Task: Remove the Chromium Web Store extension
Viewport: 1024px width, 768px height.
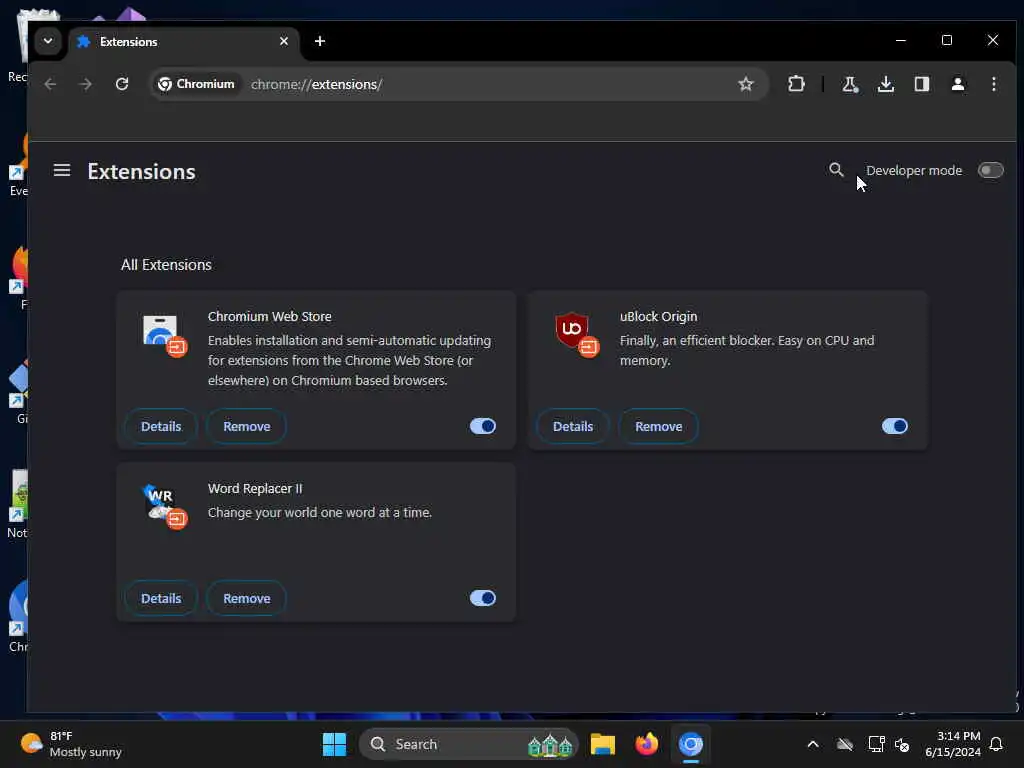Action: (x=247, y=426)
